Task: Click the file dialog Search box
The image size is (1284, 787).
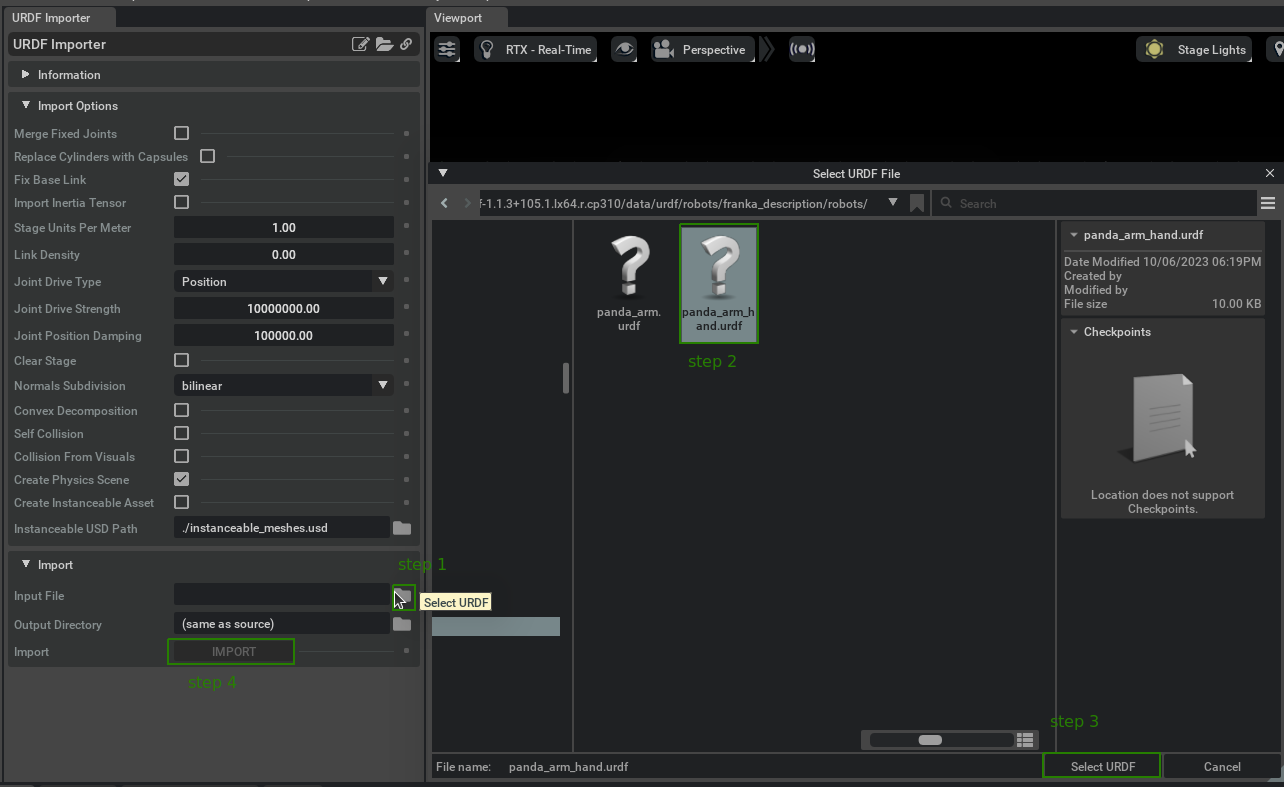Action: 1095,203
